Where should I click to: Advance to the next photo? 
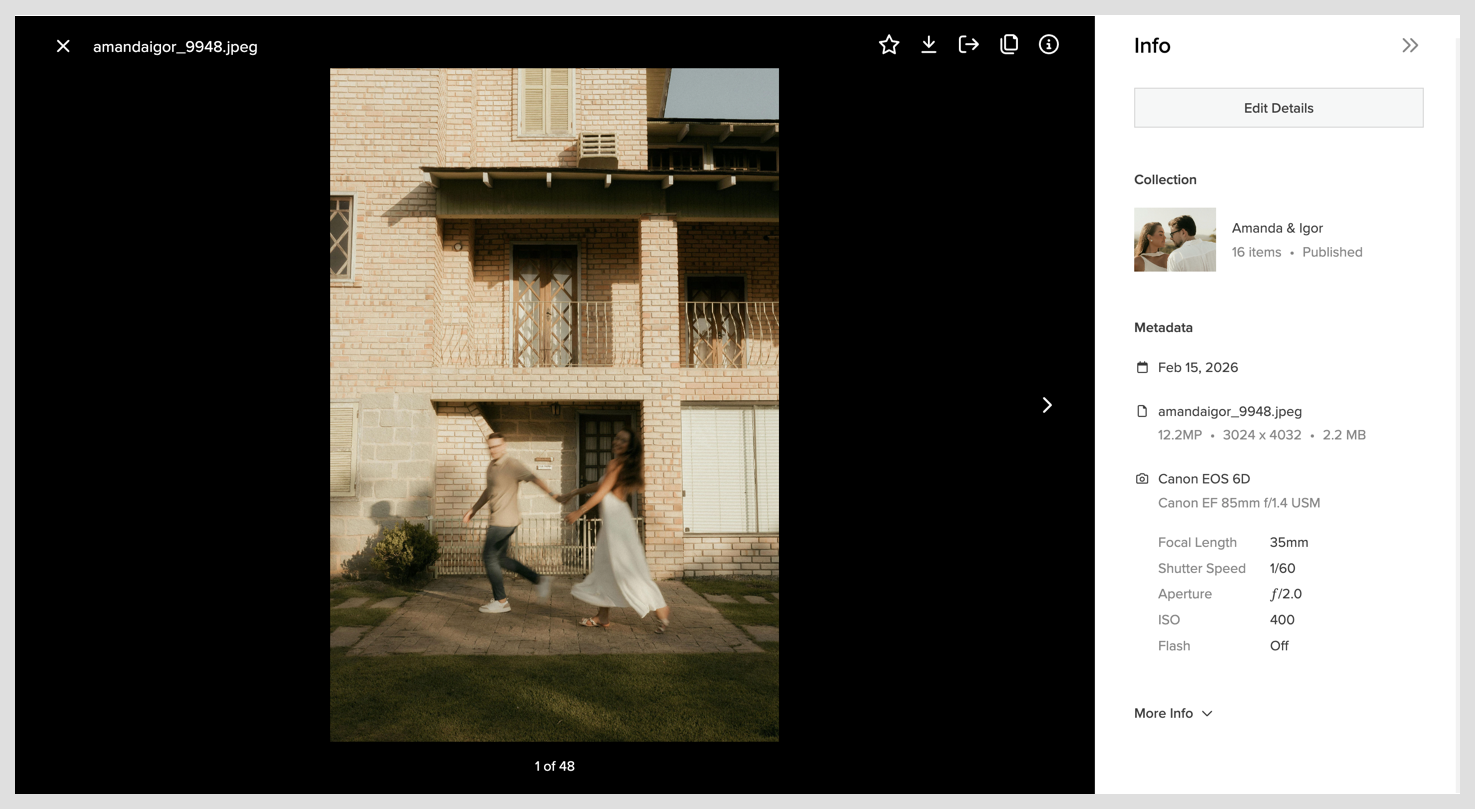[x=1046, y=405]
